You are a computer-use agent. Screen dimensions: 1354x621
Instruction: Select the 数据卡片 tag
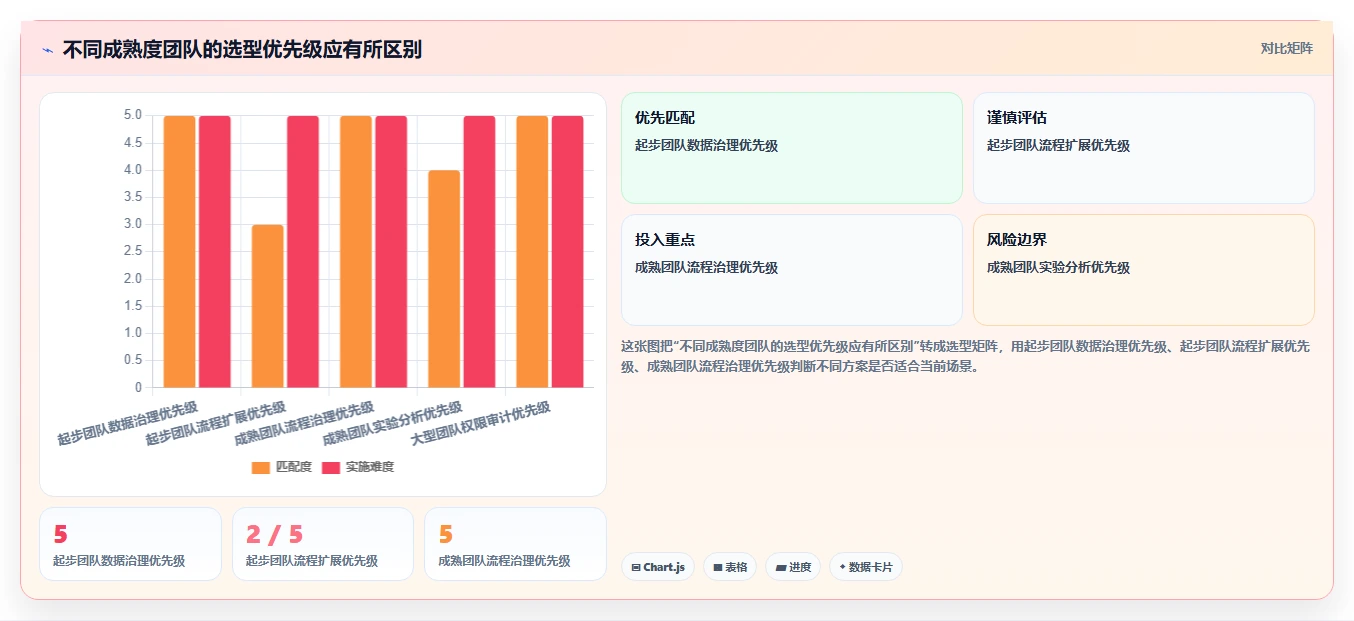coord(866,567)
